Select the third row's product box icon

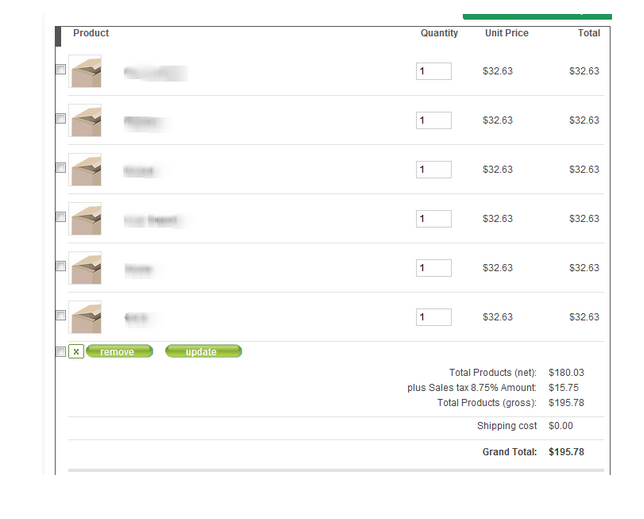(85, 169)
